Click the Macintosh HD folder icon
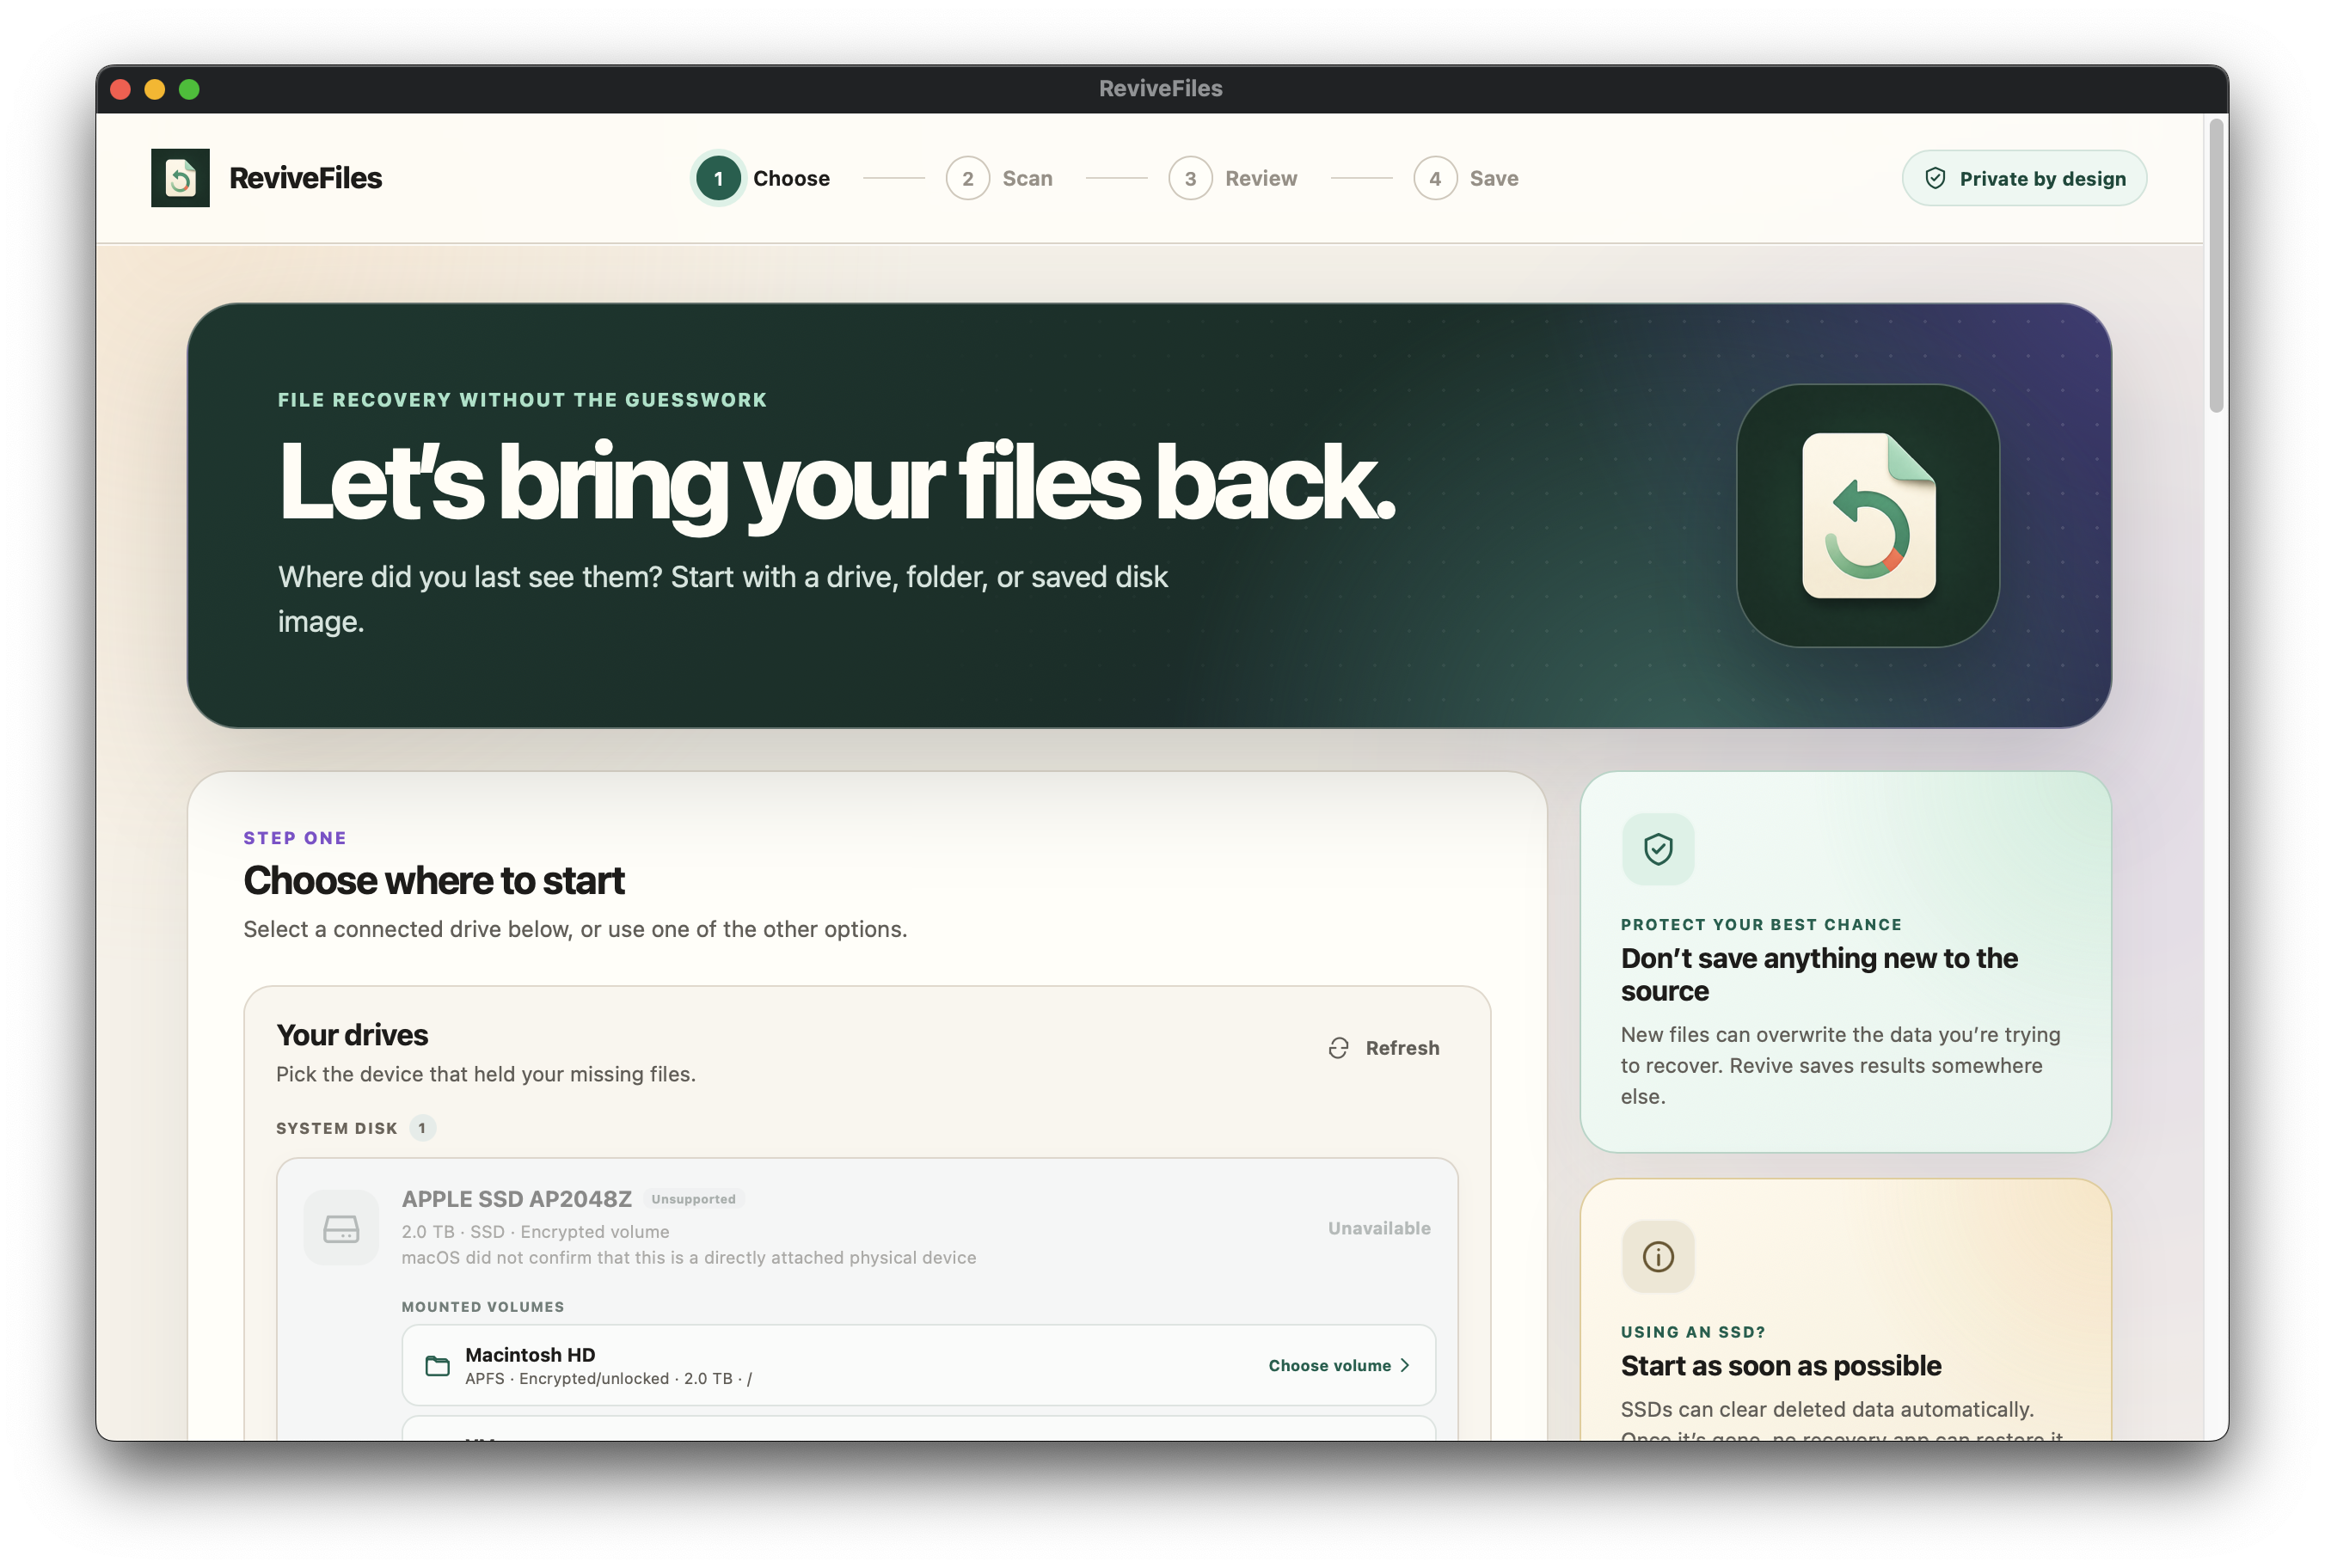Image resolution: width=2325 pixels, height=1568 pixels. pos(437,1365)
